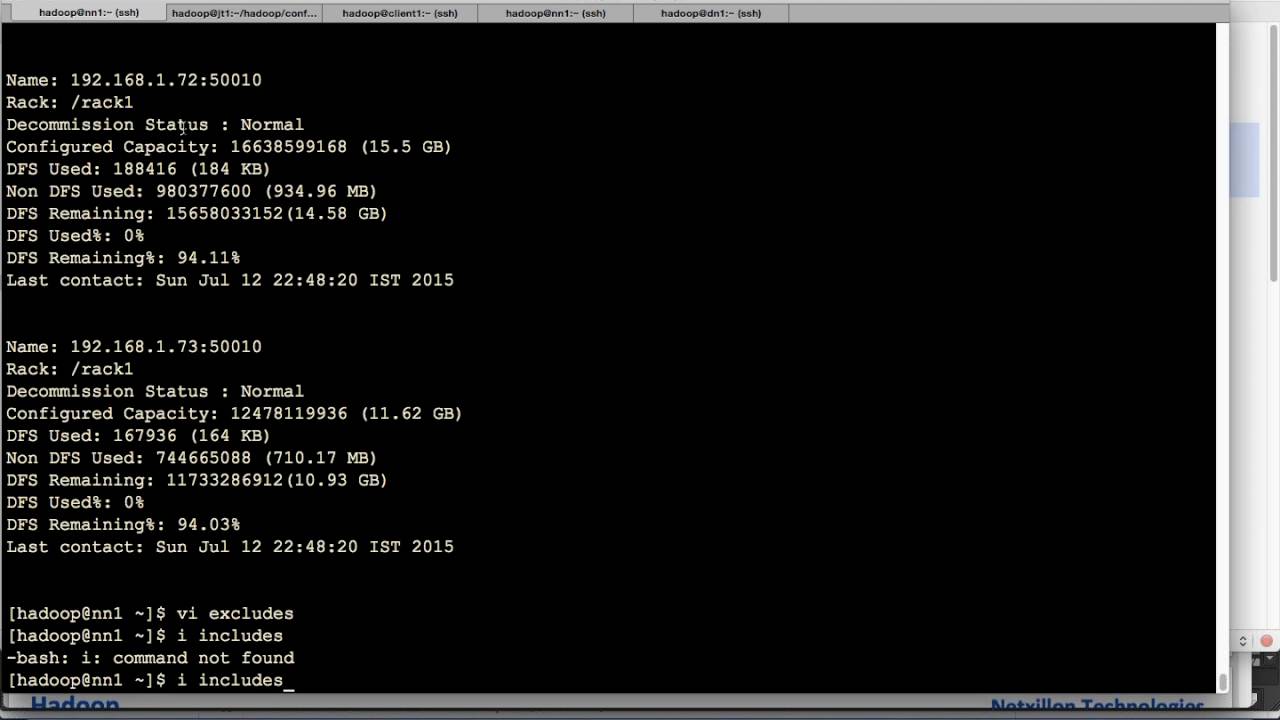Click the line 'Name: 192.168.1.73:50010'
This screenshot has width=1280, height=720.
[134, 347]
